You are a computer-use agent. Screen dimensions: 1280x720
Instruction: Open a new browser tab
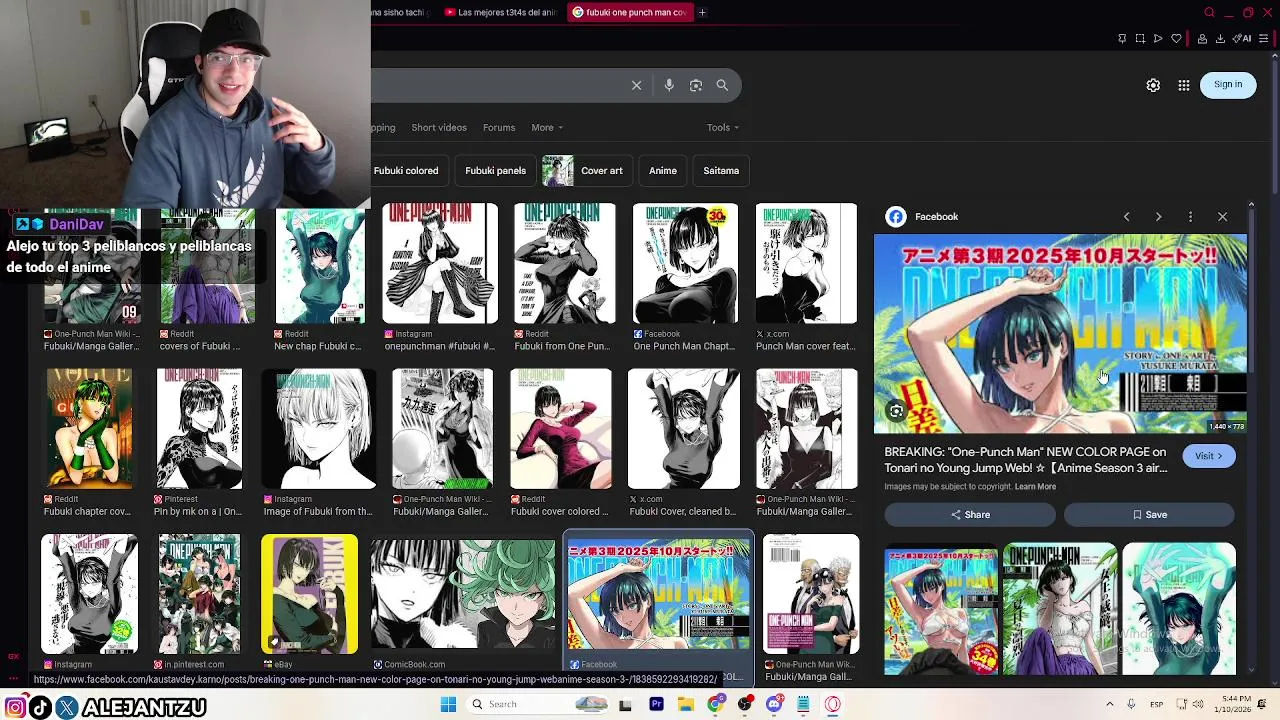coord(702,12)
